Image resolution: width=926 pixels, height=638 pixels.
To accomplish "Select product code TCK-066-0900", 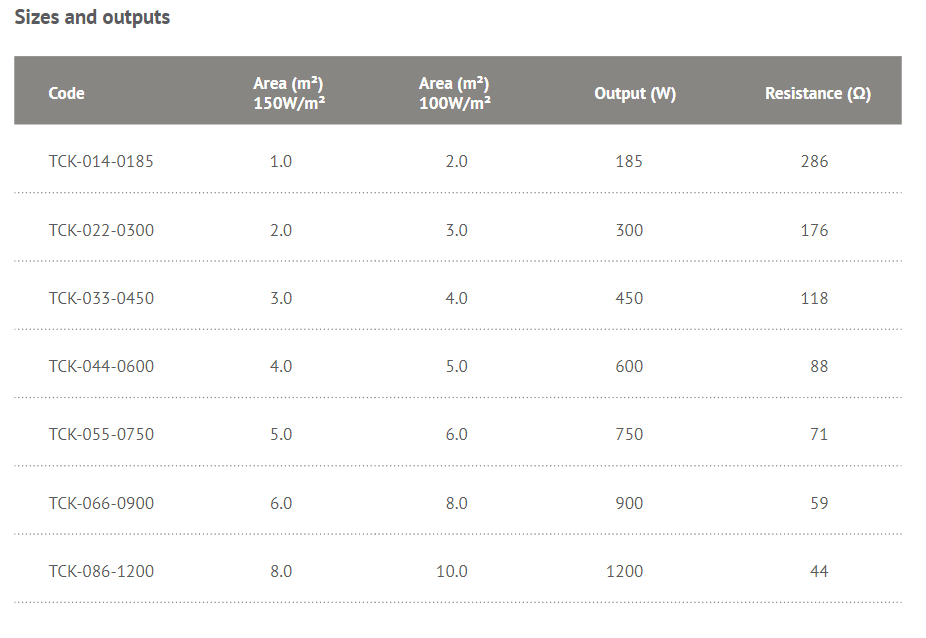I will coord(101,503).
